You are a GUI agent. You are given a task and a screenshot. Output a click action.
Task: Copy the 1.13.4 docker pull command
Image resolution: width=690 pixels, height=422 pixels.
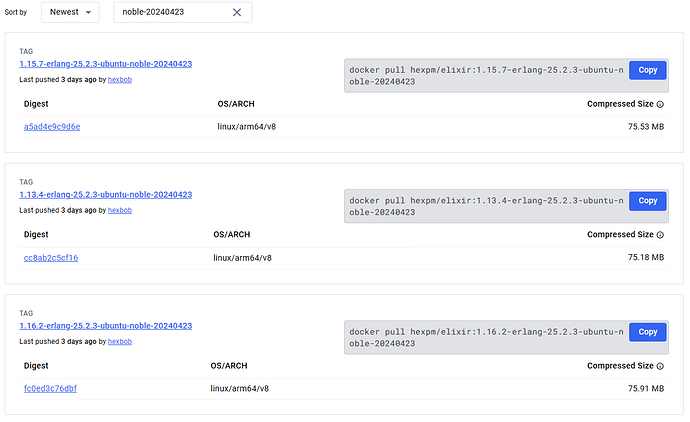[647, 200]
